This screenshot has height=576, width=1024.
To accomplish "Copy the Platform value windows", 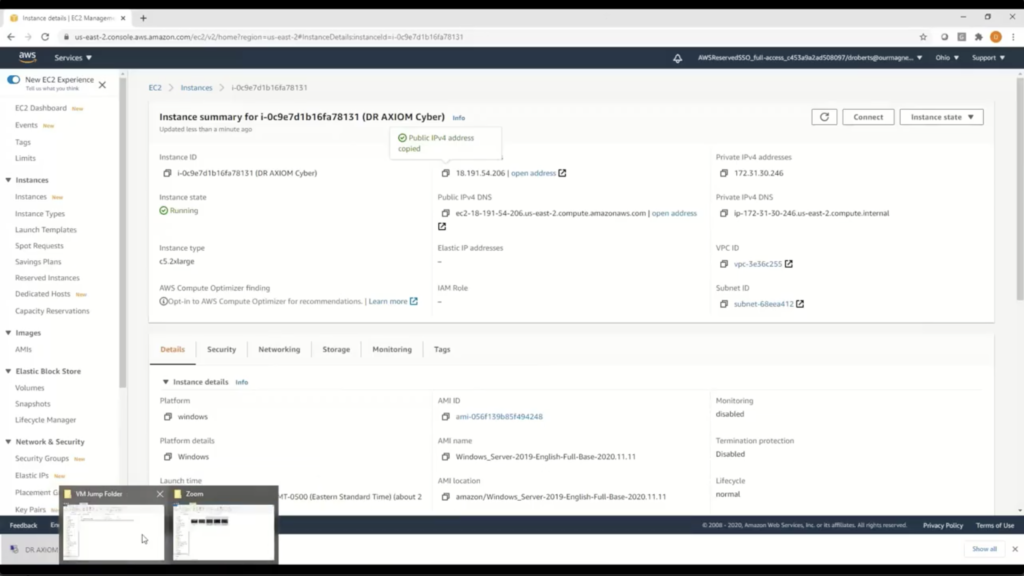I will [x=168, y=417].
